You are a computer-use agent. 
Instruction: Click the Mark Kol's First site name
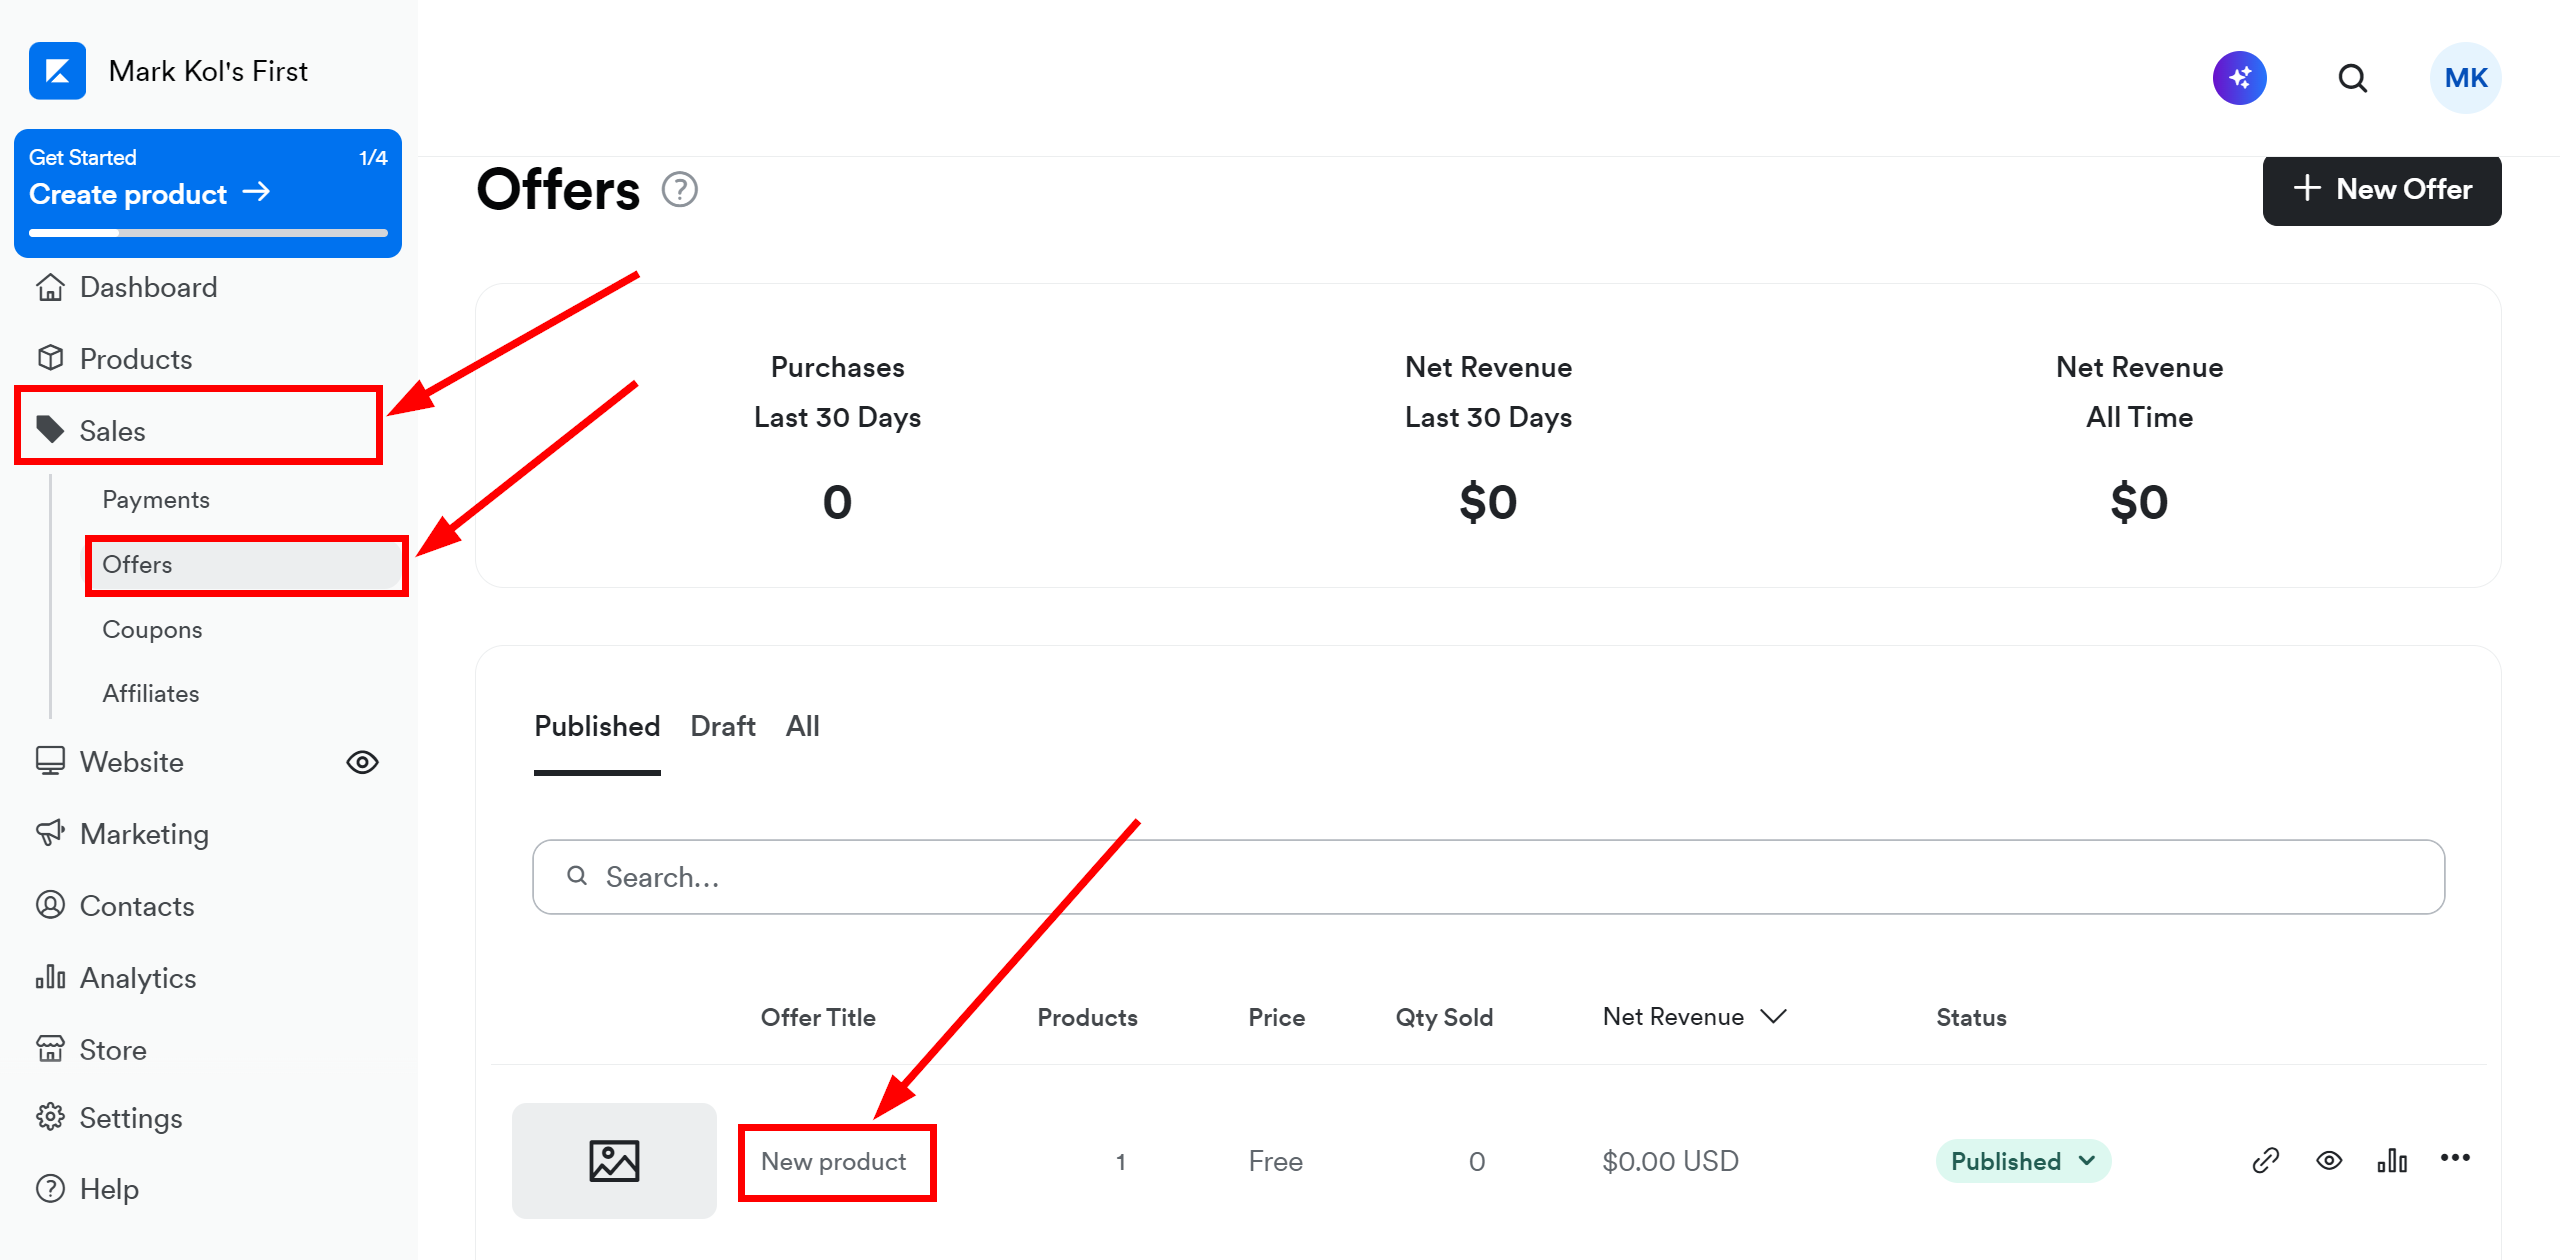[208, 72]
